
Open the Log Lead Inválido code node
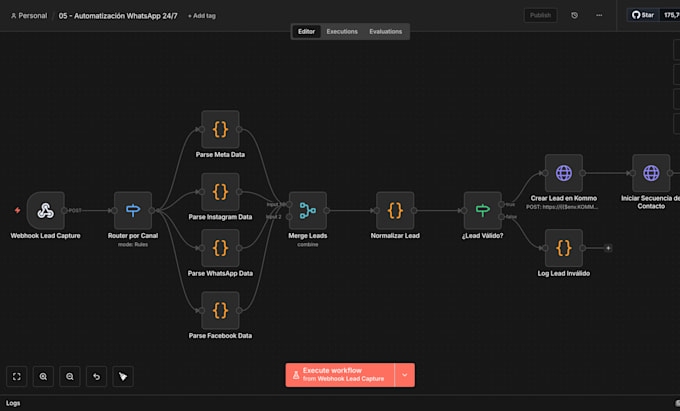(564, 248)
